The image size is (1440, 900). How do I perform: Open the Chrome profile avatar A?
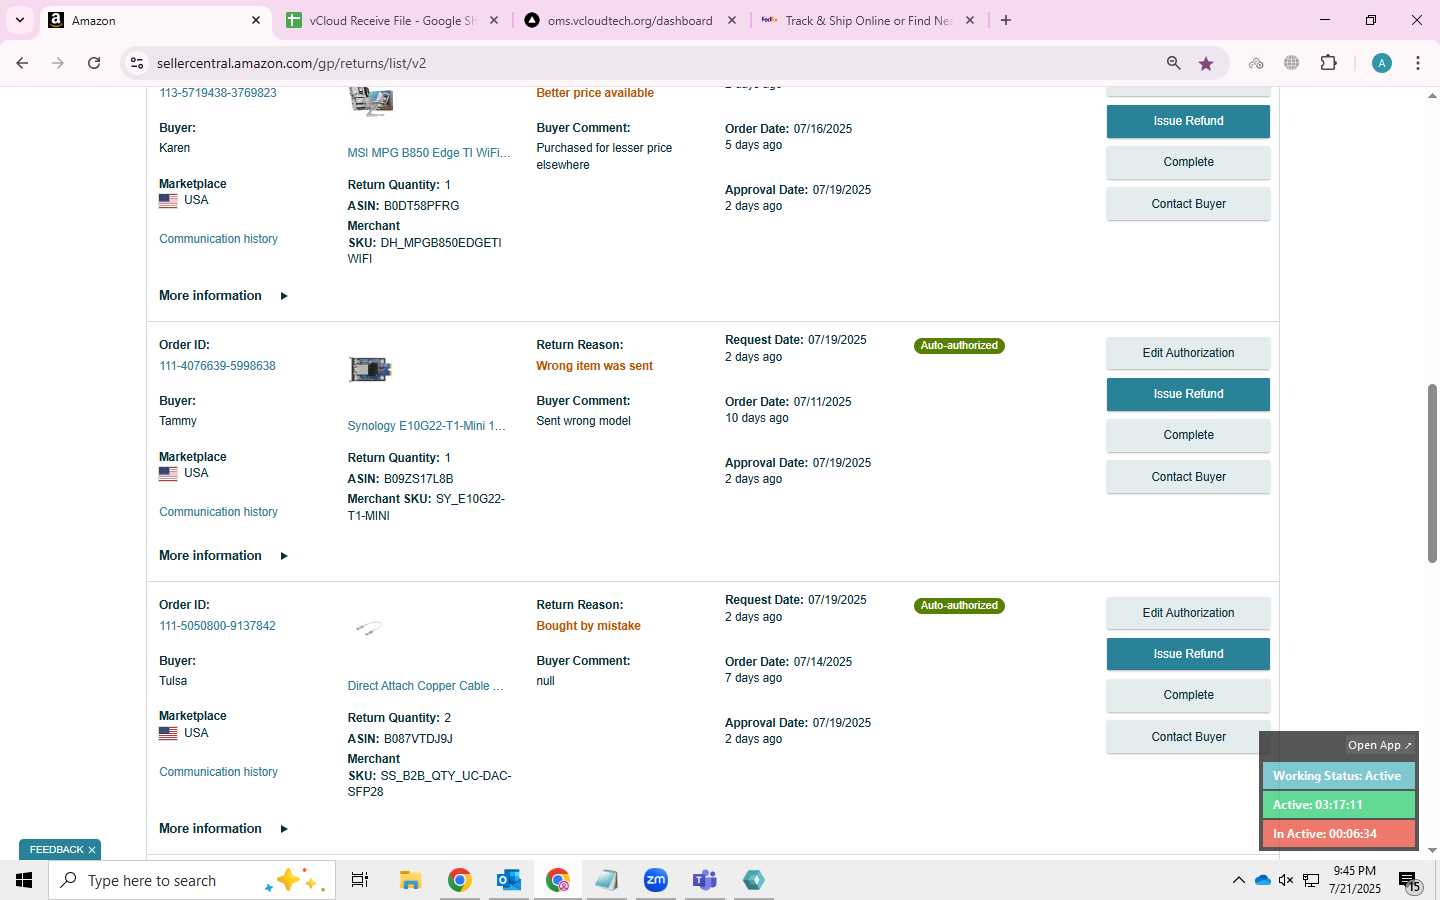click(1382, 63)
